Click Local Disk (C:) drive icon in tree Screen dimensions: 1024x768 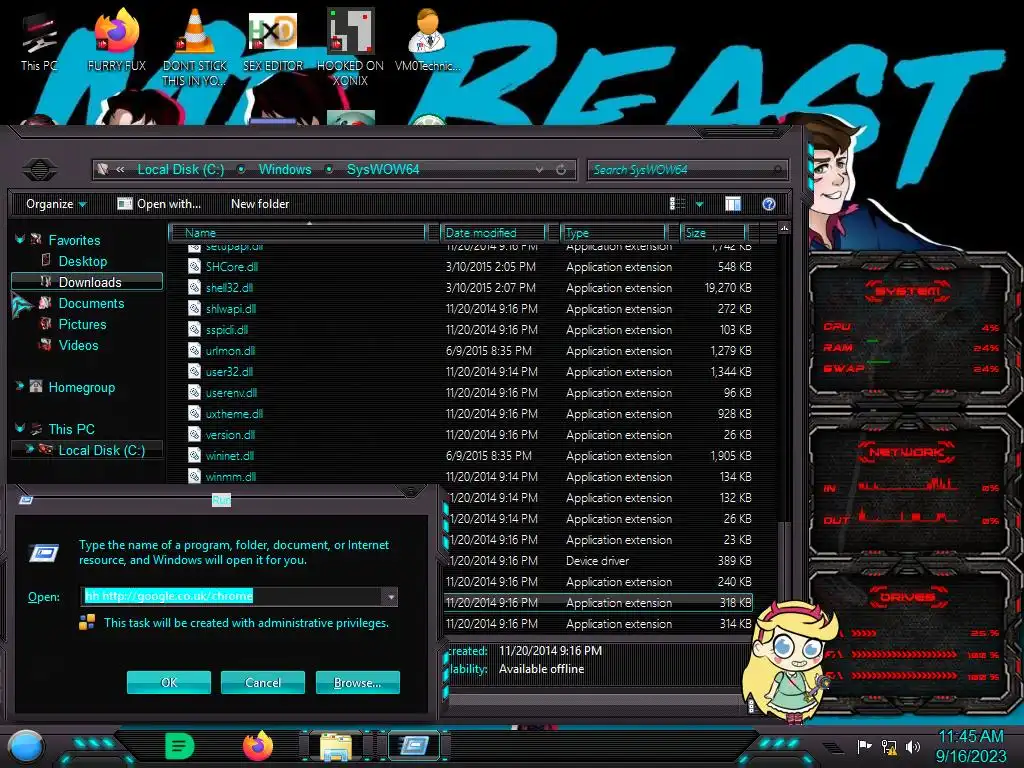tap(46, 449)
